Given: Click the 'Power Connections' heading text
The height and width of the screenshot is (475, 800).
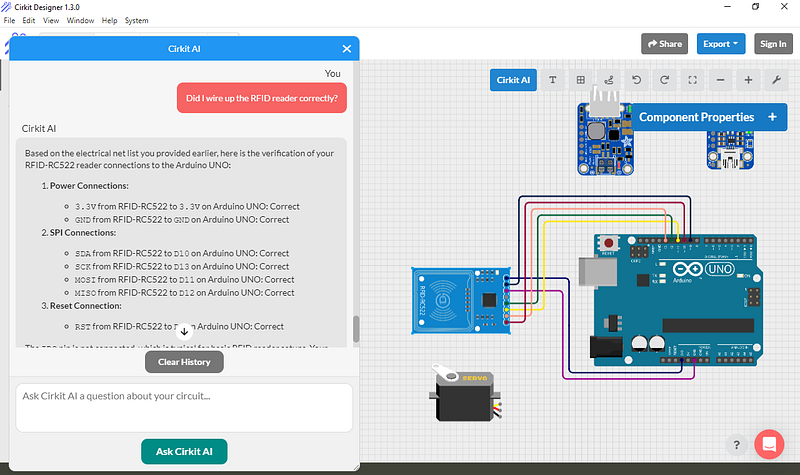Looking at the screenshot, I should coord(89,186).
